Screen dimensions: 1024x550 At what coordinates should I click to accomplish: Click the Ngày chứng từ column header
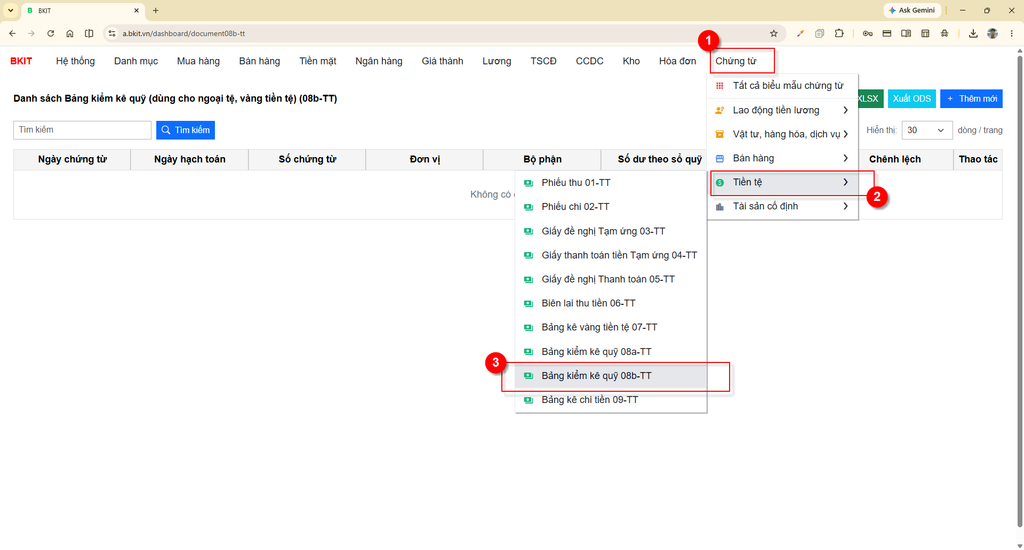72,159
